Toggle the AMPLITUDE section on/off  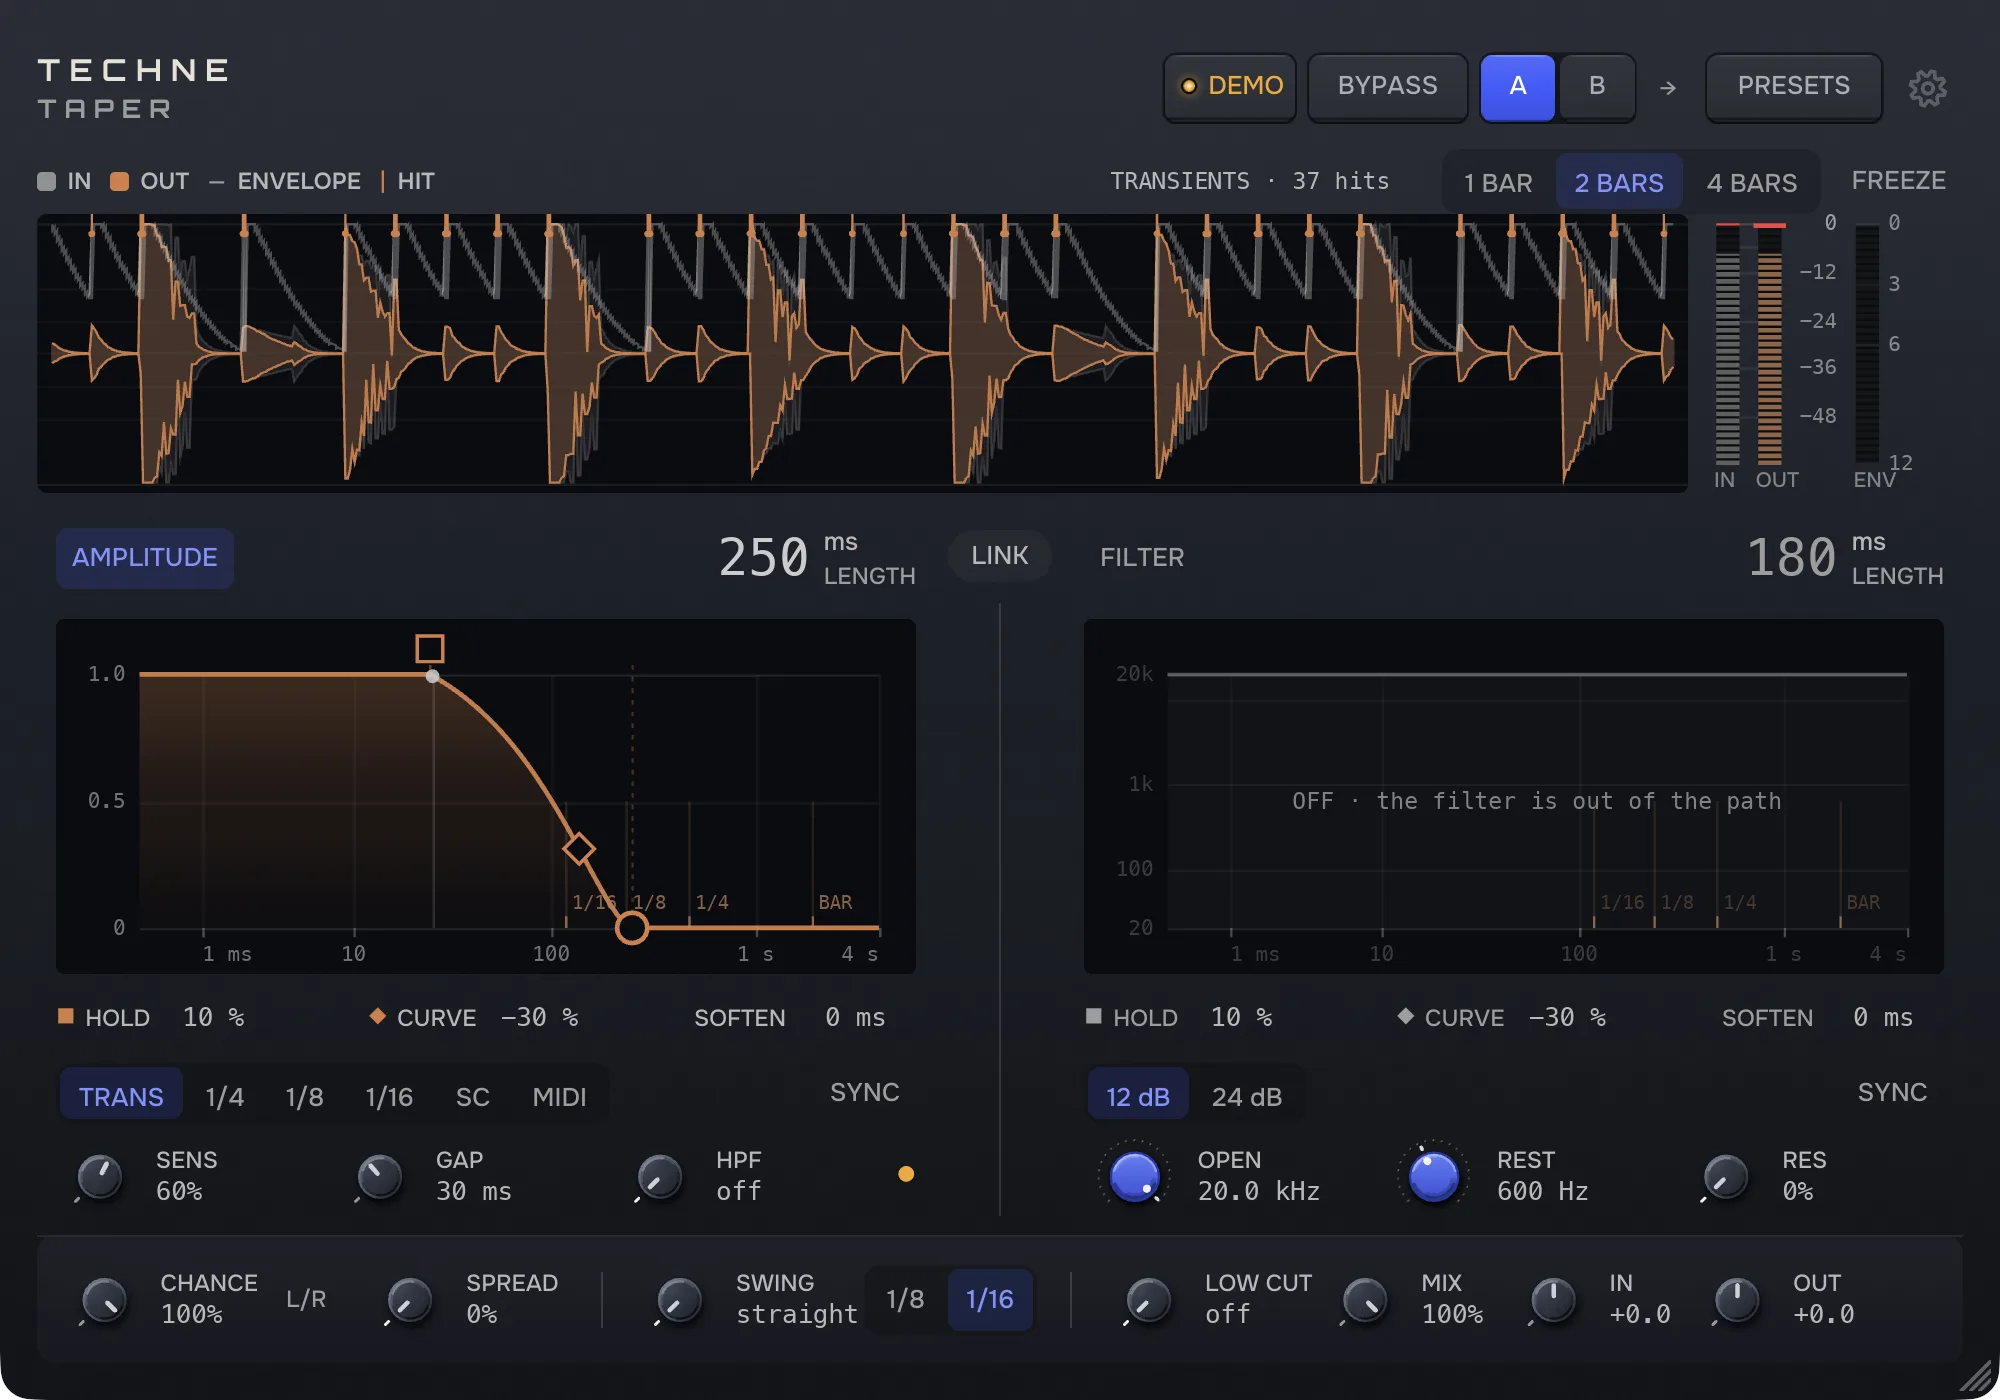point(145,558)
